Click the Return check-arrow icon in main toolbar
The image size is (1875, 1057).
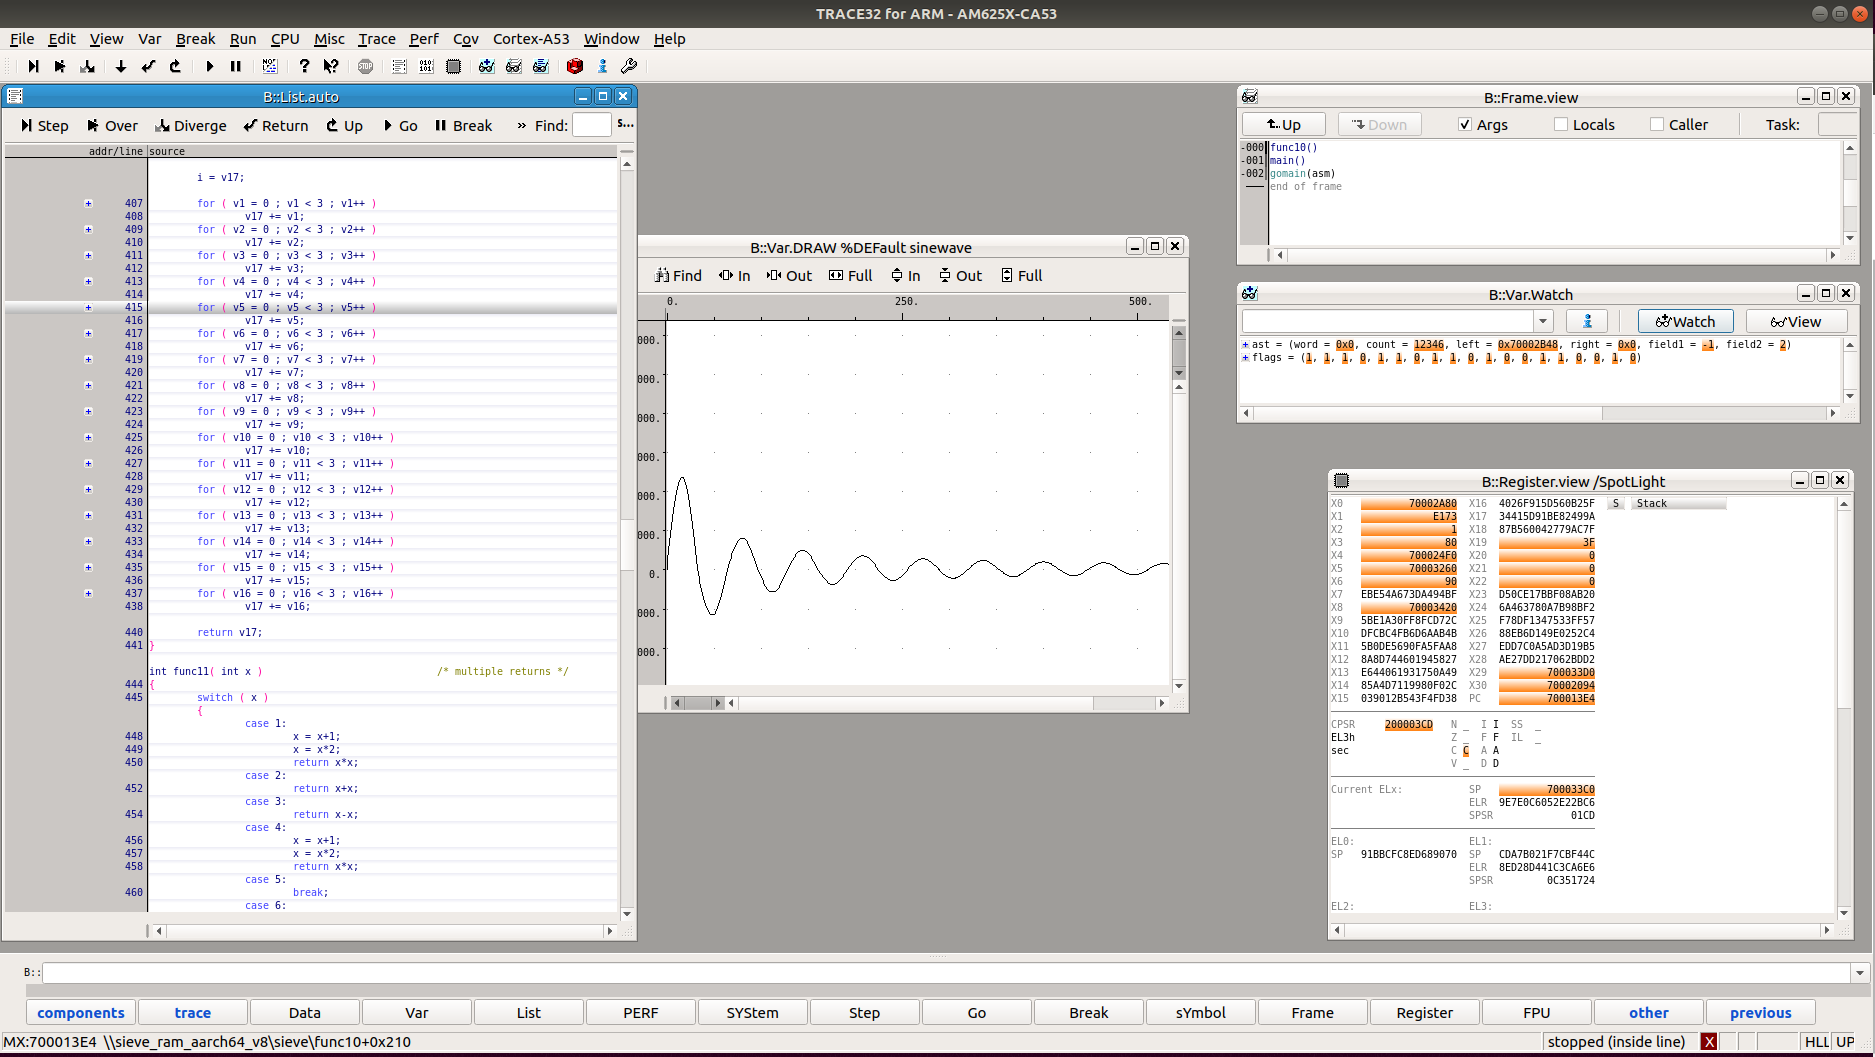coord(148,66)
